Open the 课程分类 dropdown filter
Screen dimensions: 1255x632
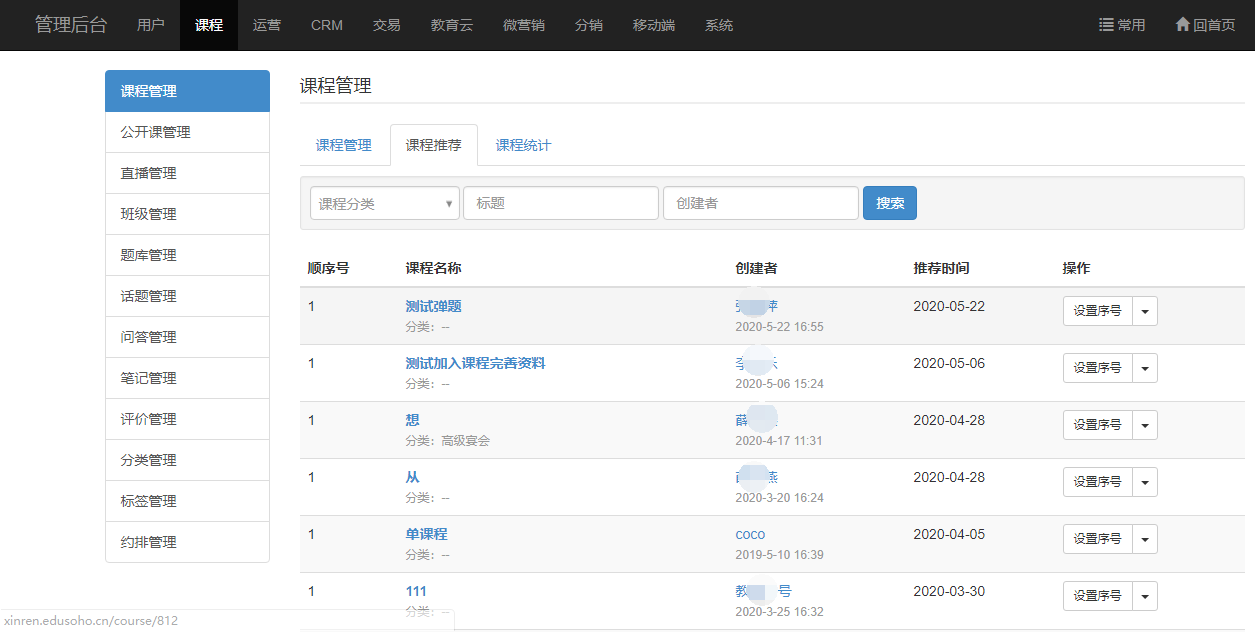[x=384, y=203]
